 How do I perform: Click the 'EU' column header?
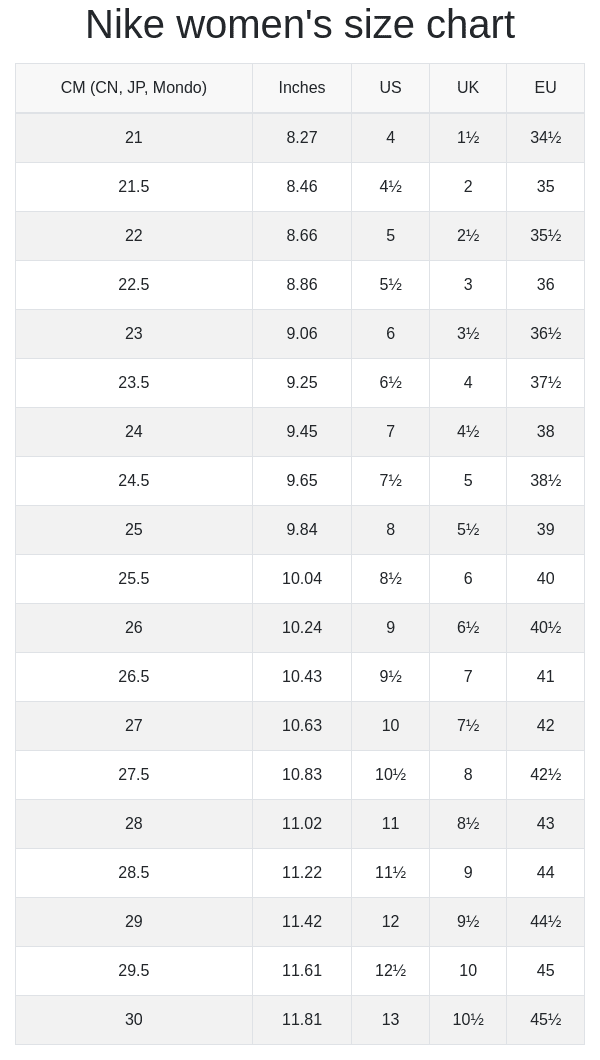[x=545, y=88]
